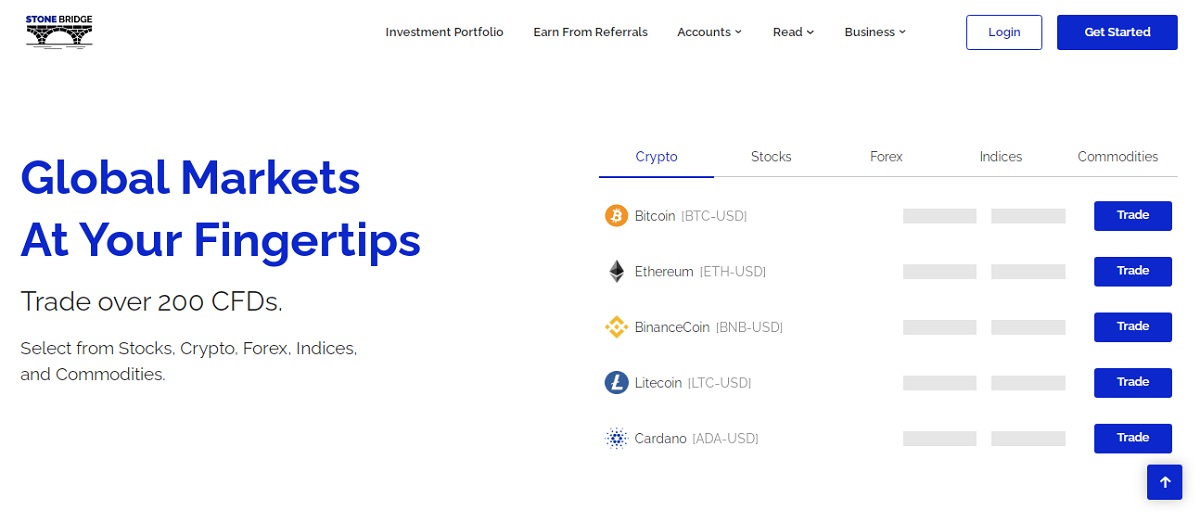Click the Cardano logo icon

pyautogui.click(x=617, y=438)
